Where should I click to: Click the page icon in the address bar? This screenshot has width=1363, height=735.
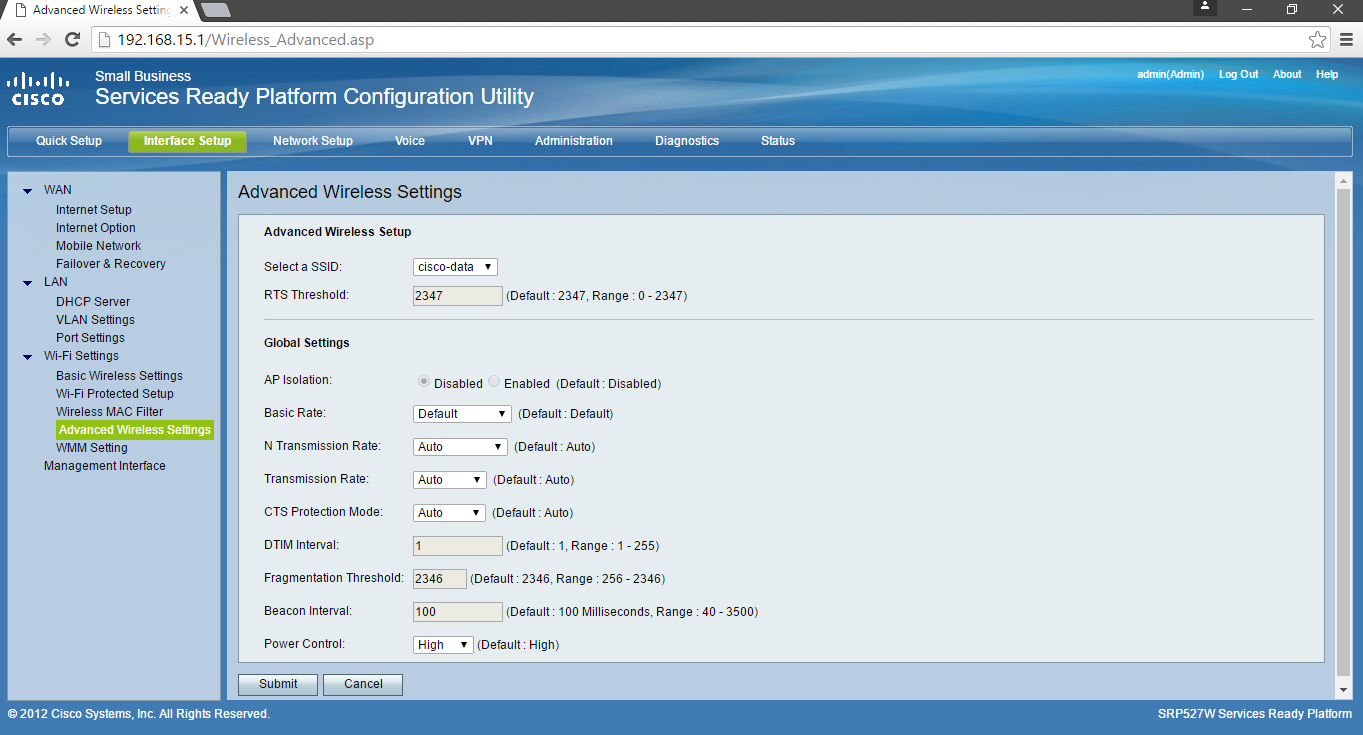(104, 40)
